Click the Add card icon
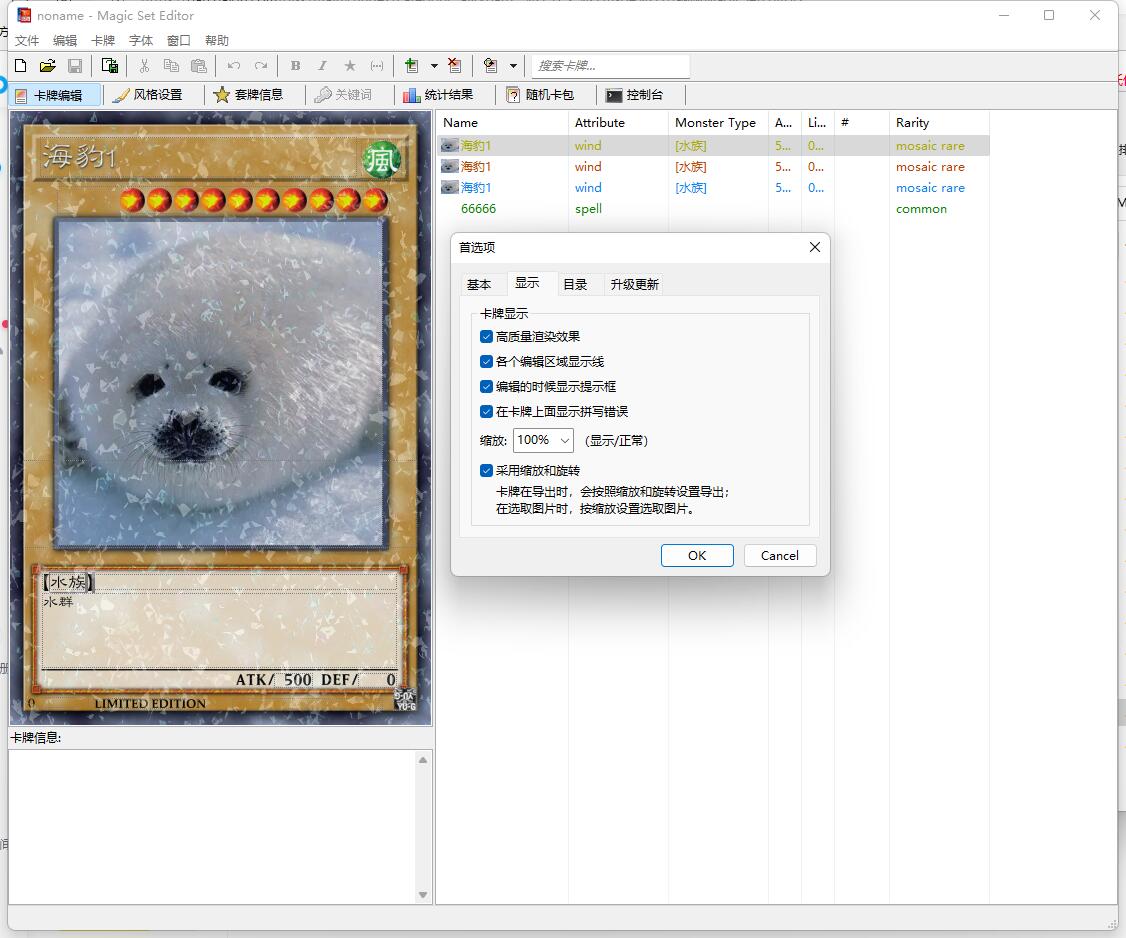Image resolution: width=1126 pixels, height=938 pixels. coord(411,66)
